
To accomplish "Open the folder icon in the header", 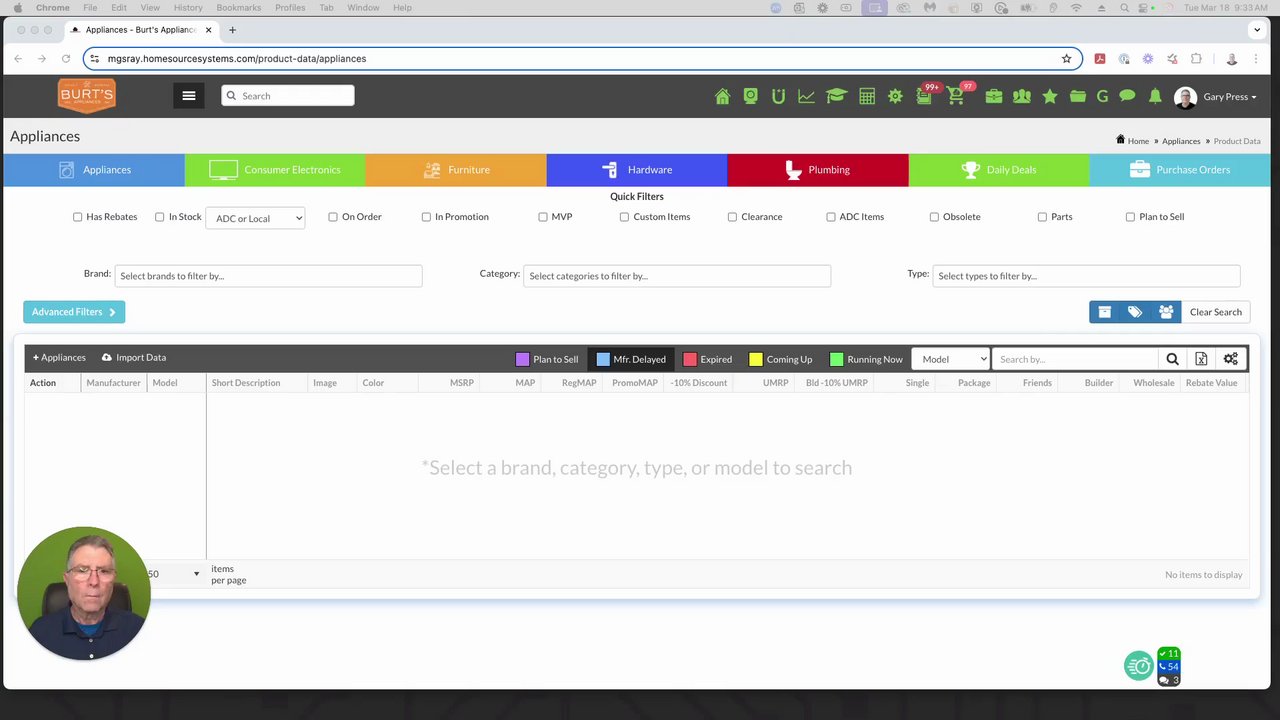I will click(x=1077, y=96).
